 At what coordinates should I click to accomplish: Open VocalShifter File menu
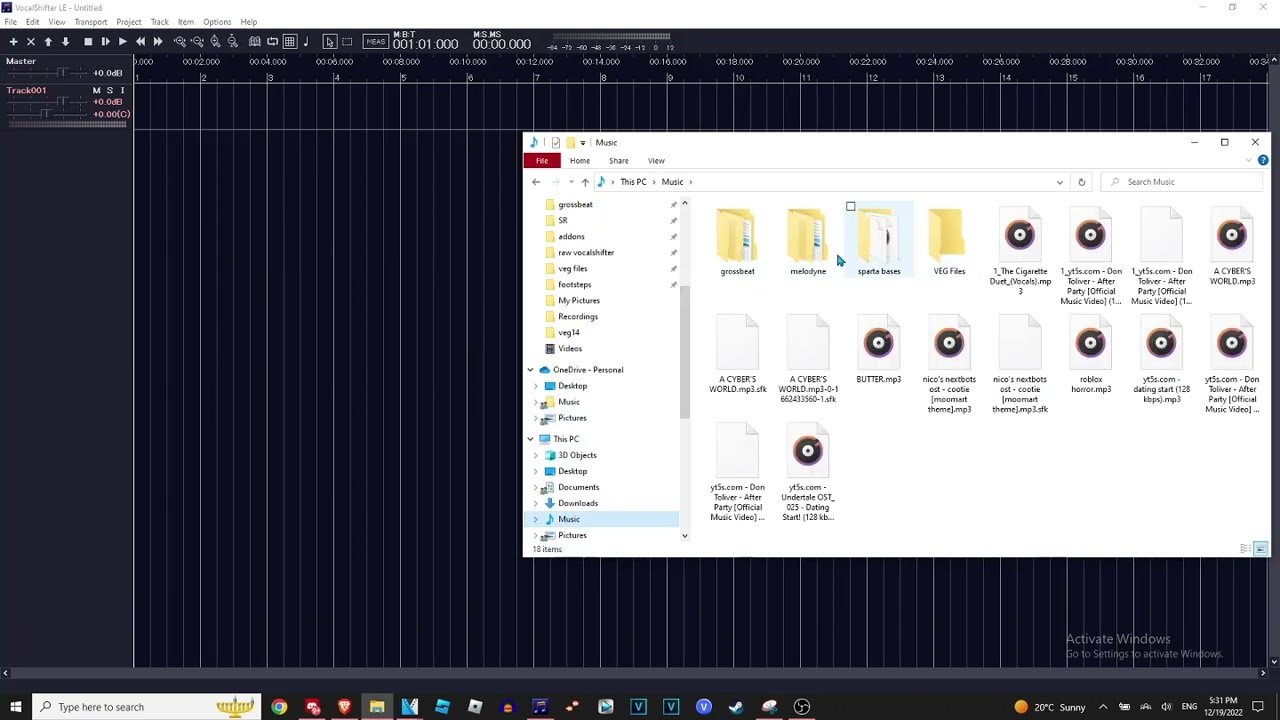point(10,22)
